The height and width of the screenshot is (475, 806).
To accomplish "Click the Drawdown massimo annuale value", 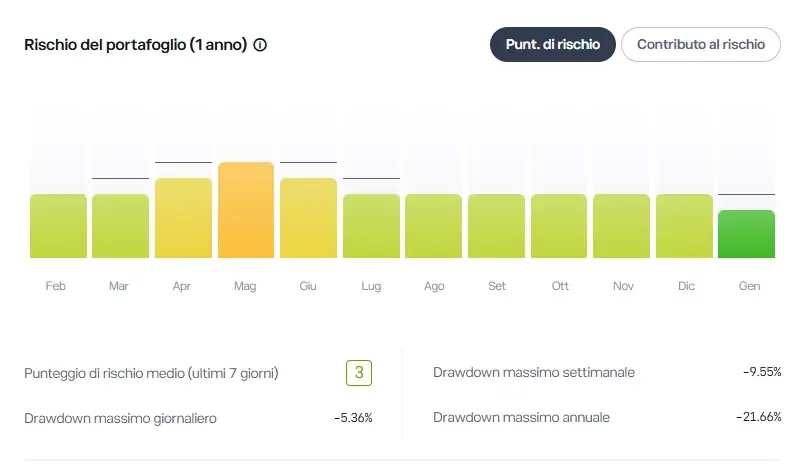I will [757, 417].
